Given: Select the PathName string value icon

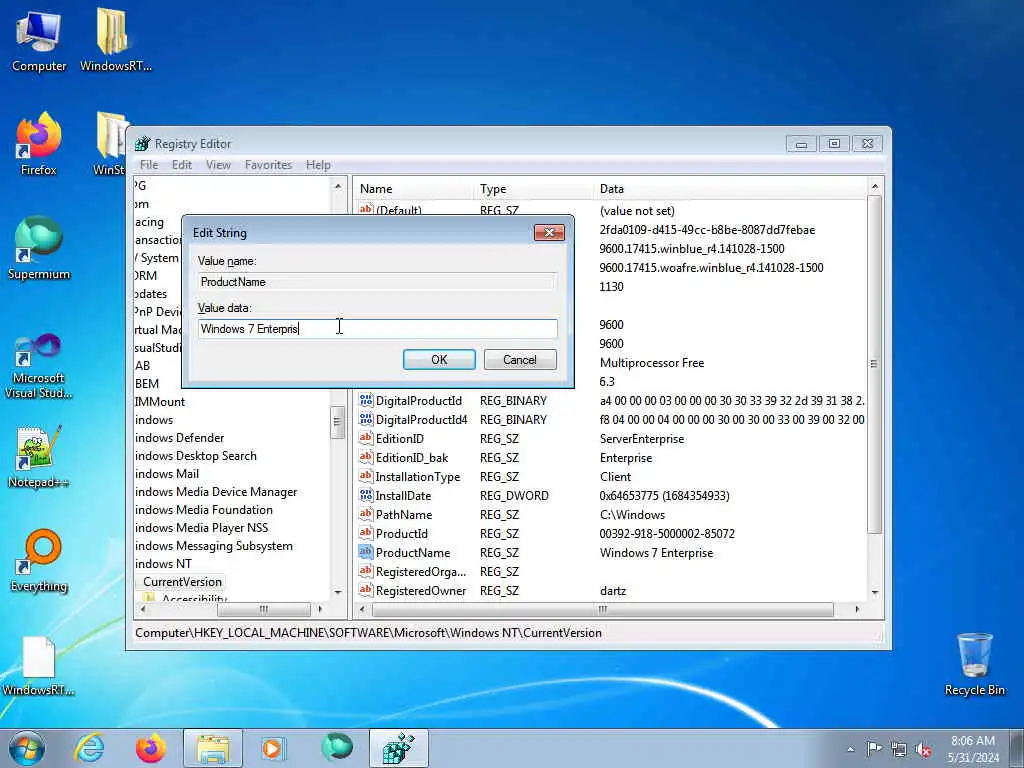Looking at the screenshot, I should [366, 514].
